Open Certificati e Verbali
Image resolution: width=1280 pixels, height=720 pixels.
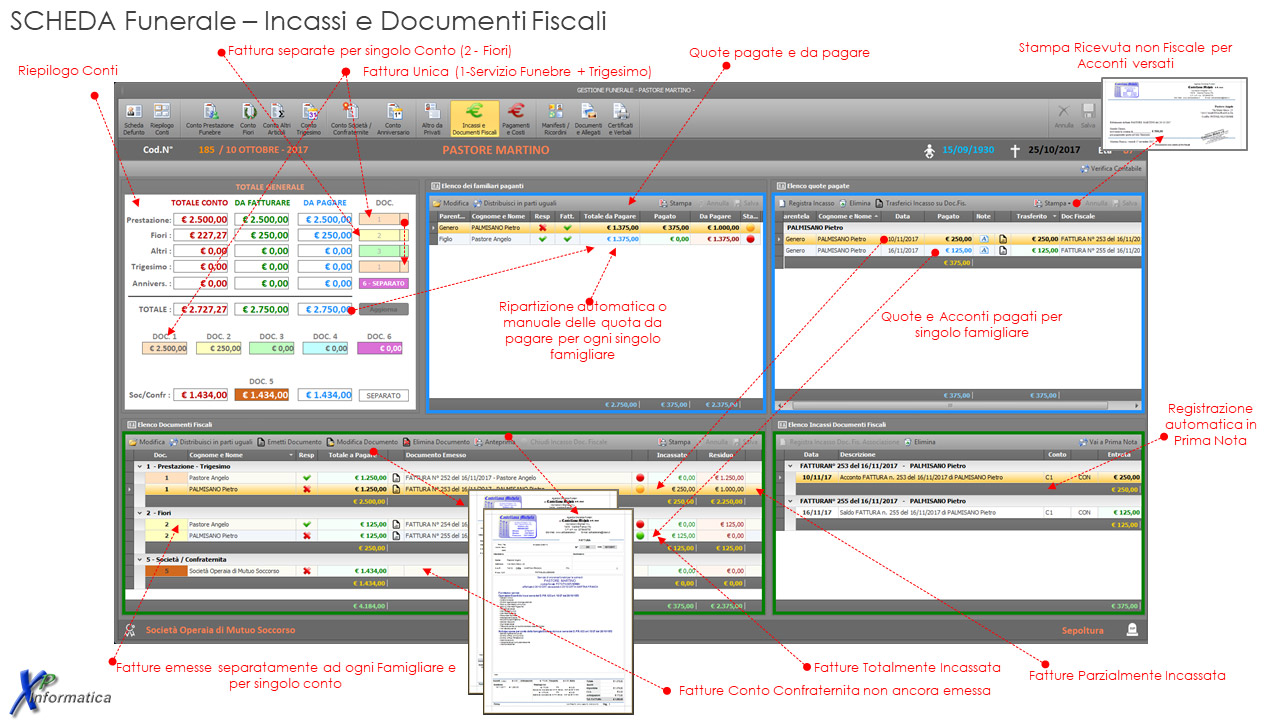pyautogui.click(x=620, y=118)
